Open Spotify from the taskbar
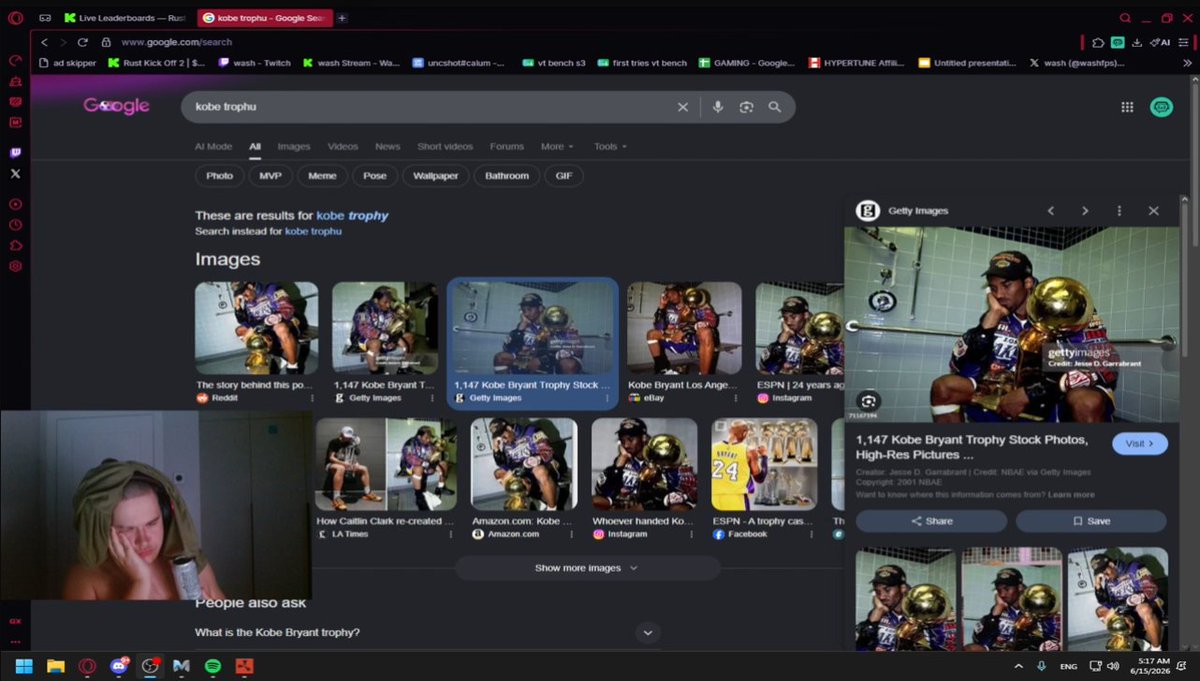Viewport: 1200px width, 681px height. coord(212,666)
